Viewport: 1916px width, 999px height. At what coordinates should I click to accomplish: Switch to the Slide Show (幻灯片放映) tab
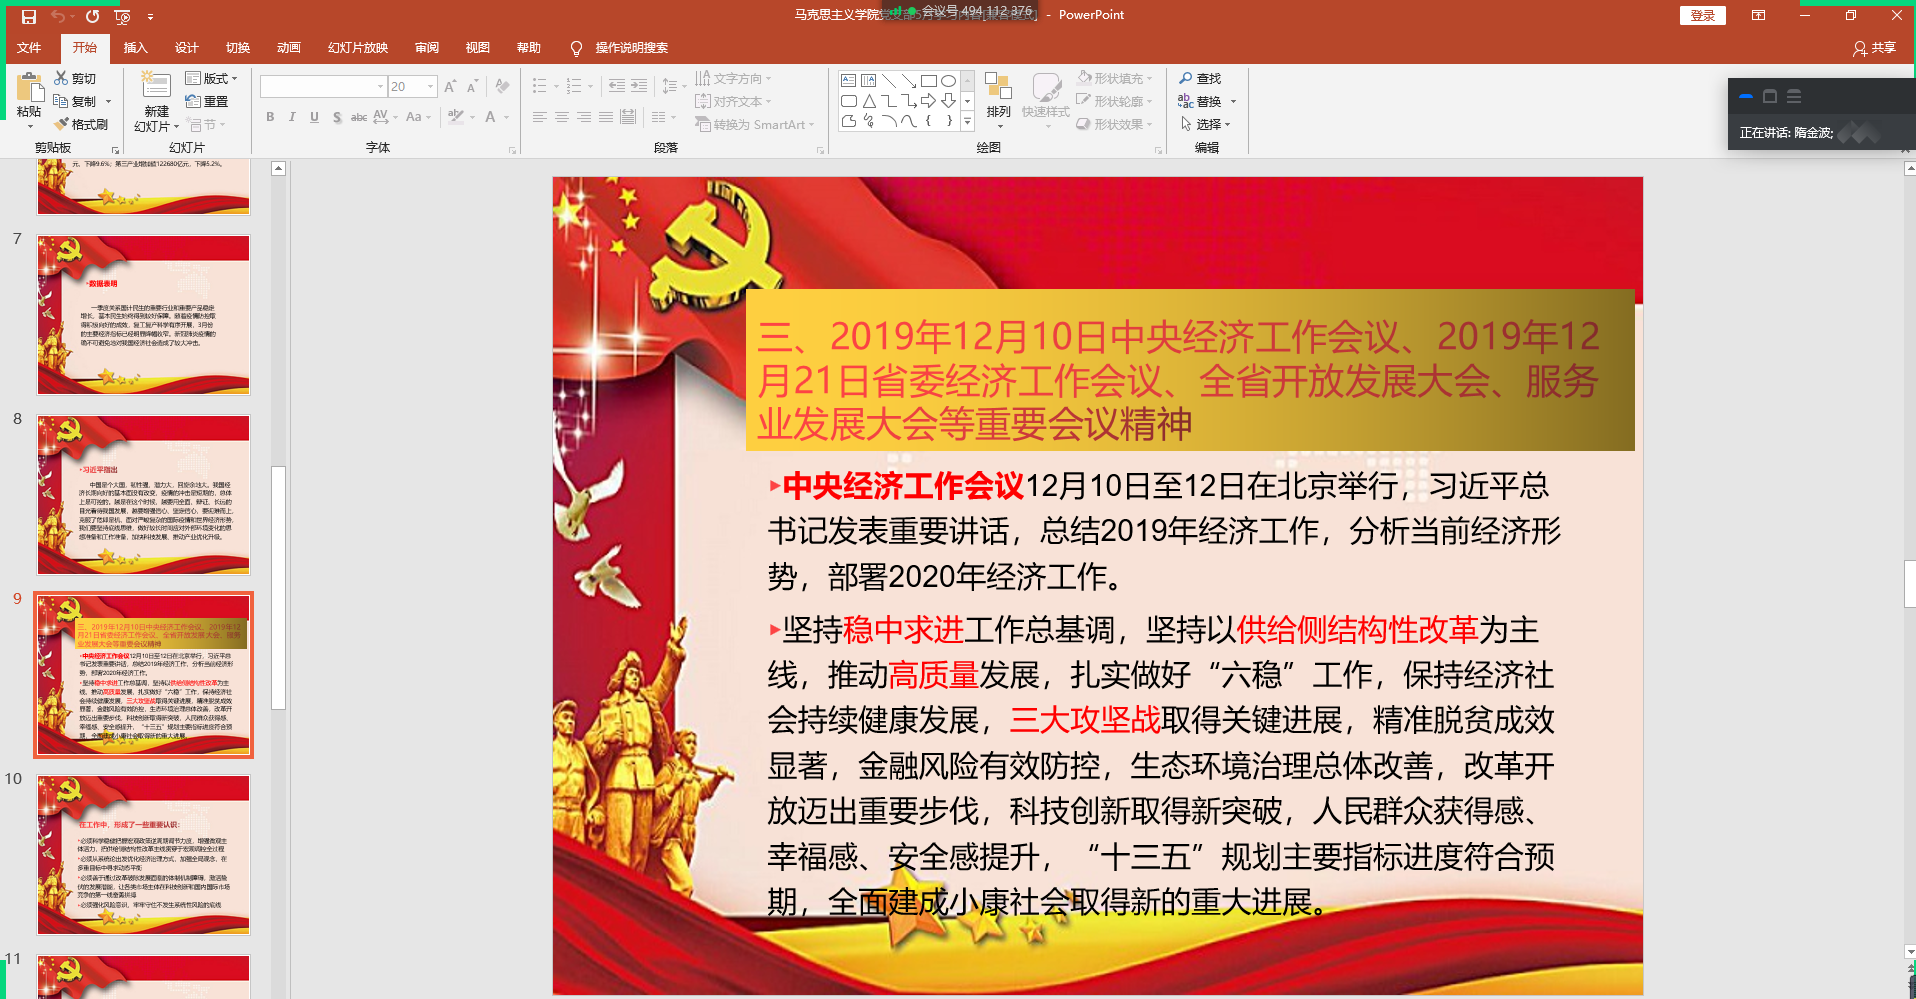[x=357, y=48]
